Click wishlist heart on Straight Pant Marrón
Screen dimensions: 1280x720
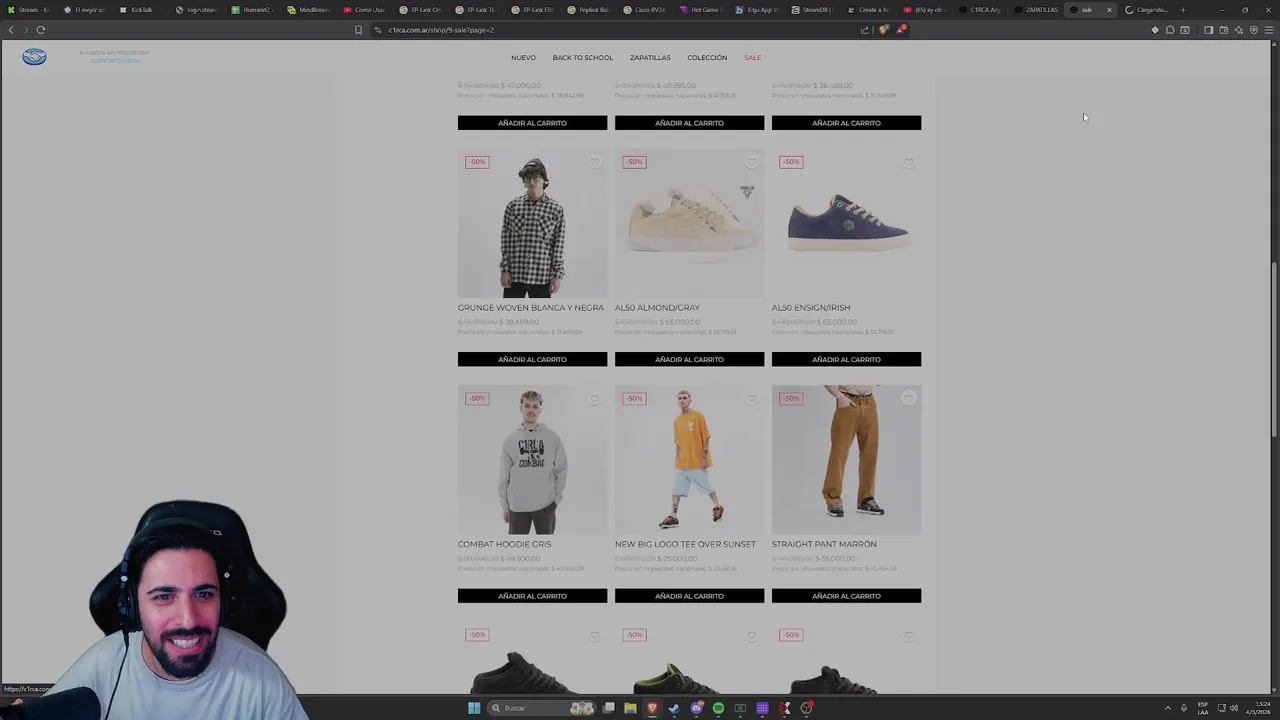coord(908,399)
